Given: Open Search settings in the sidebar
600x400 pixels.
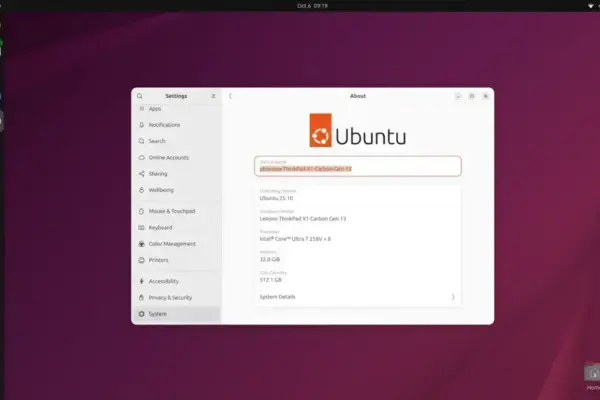Looking at the screenshot, I should [x=176, y=141].
